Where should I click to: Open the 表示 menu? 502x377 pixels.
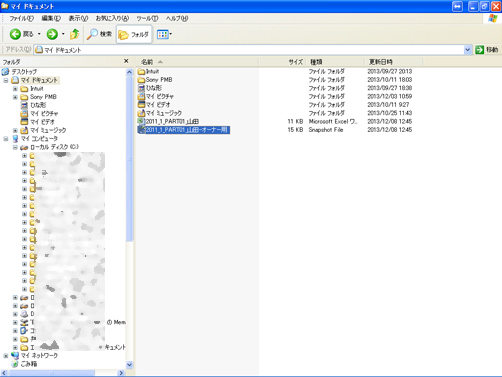click(x=78, y=18)
